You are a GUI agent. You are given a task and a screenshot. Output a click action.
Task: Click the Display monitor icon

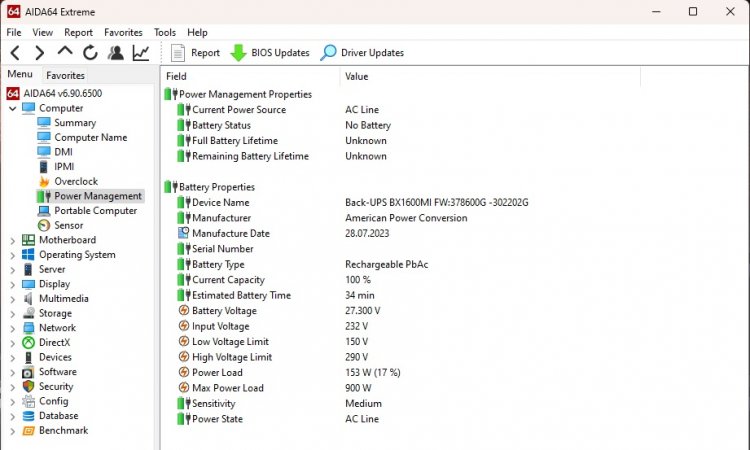[x=29, y=284]
